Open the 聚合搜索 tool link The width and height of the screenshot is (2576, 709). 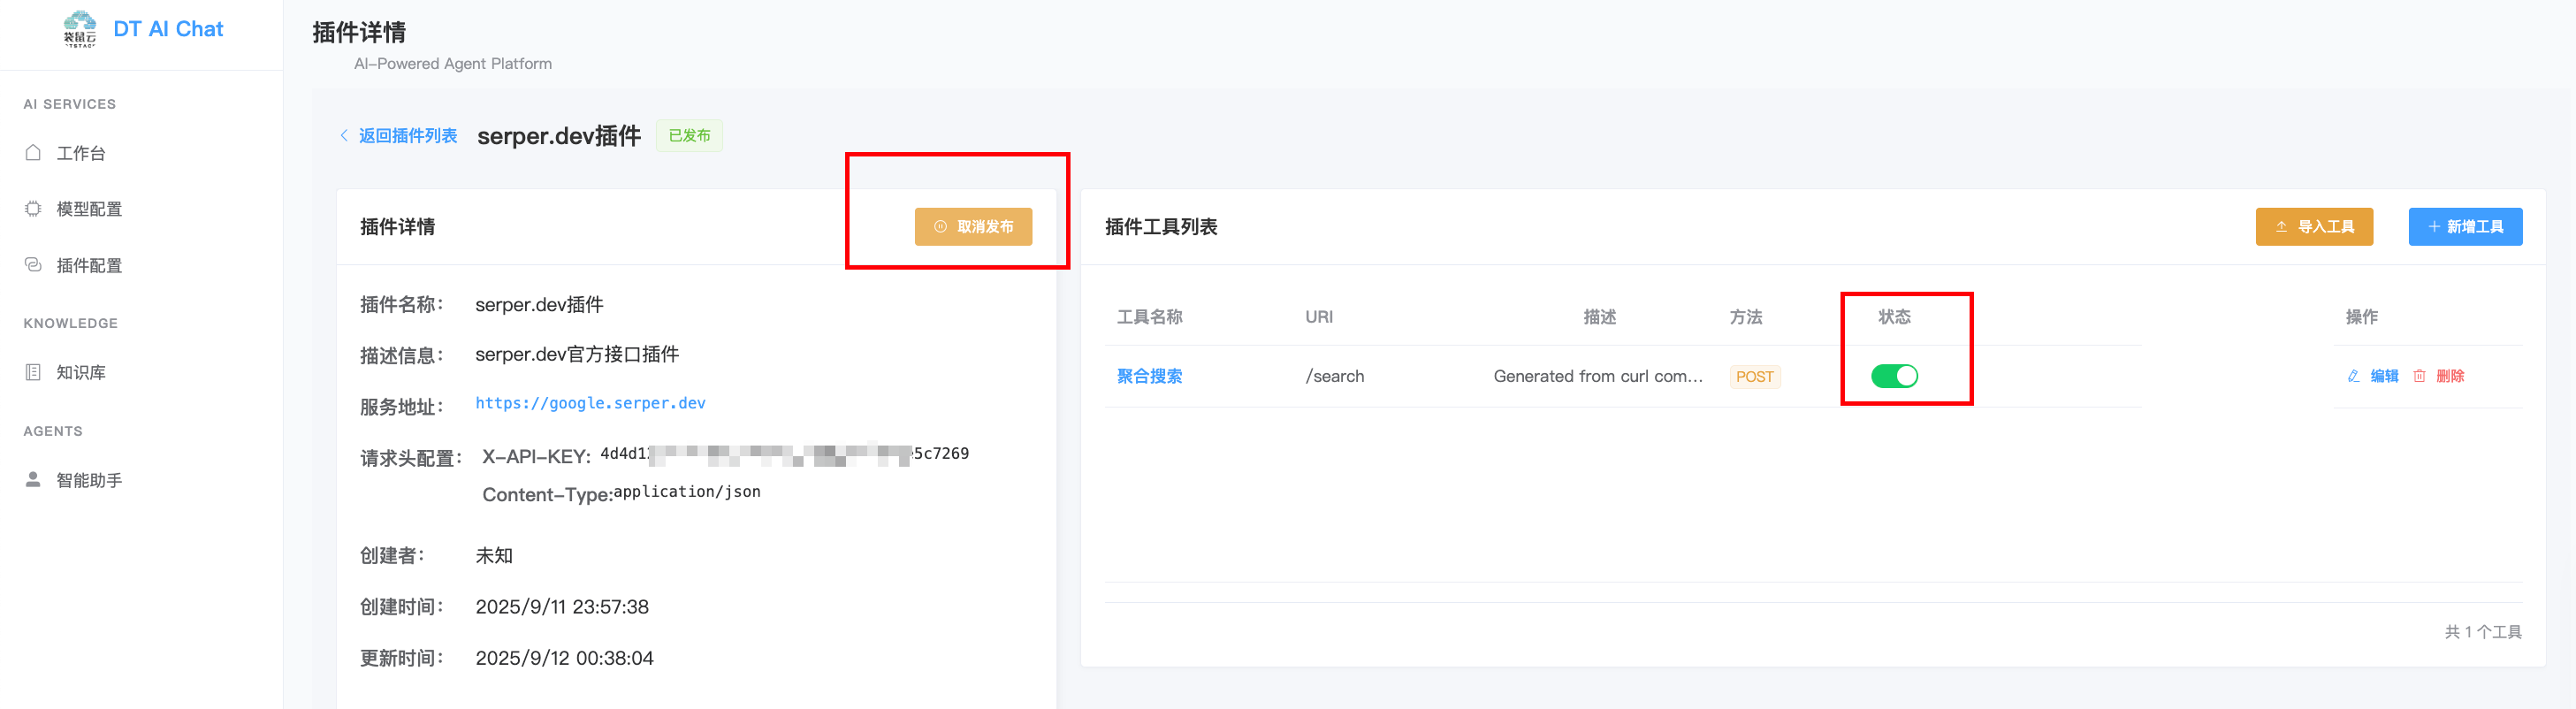coord(1149,376)
